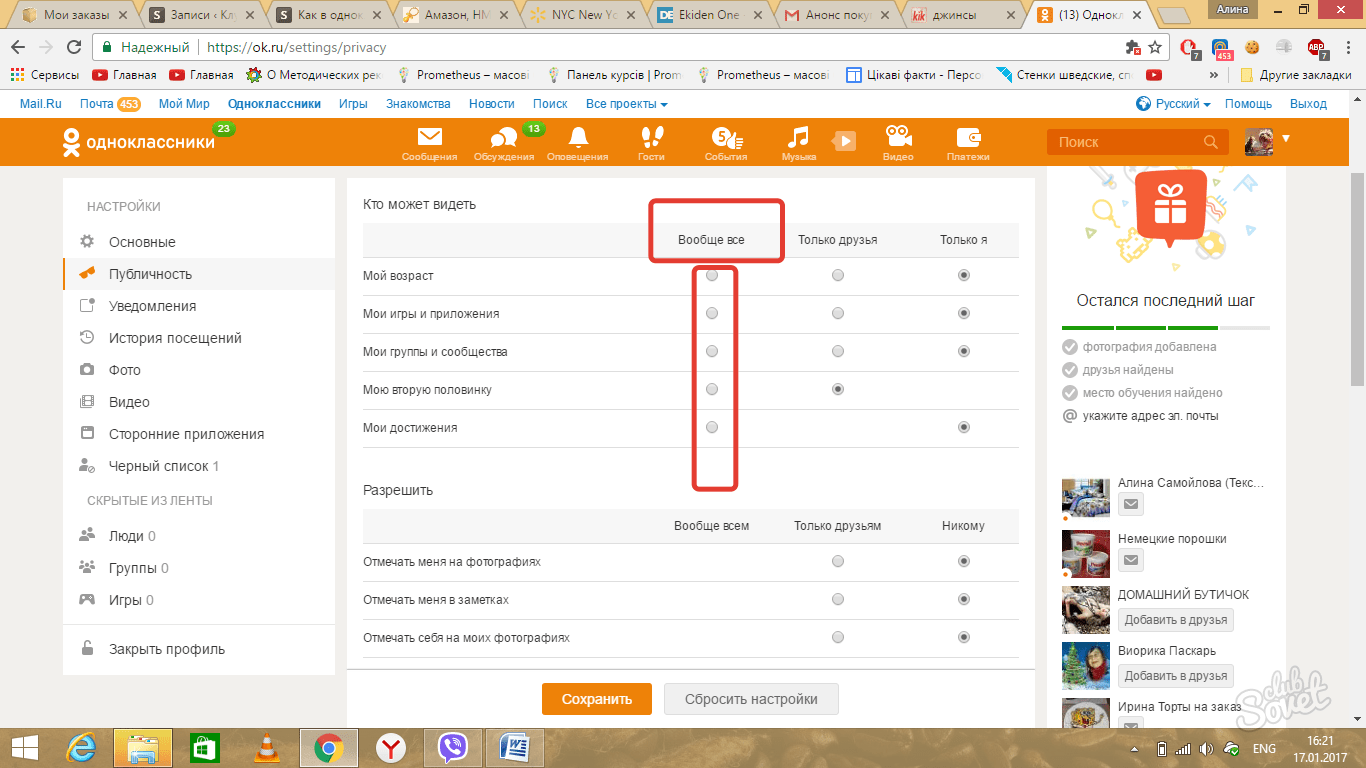Reload the page in Chrome

pyautogui.click(x=74, y=47)
